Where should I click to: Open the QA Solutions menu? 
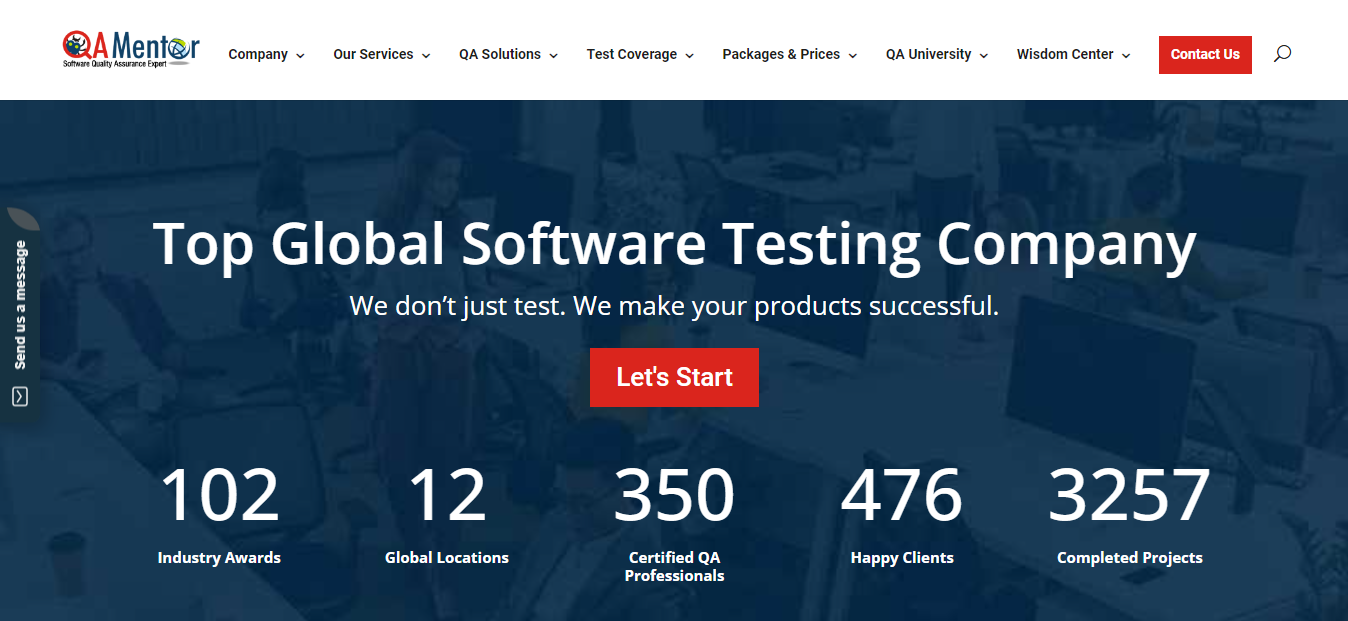(500, 55)
